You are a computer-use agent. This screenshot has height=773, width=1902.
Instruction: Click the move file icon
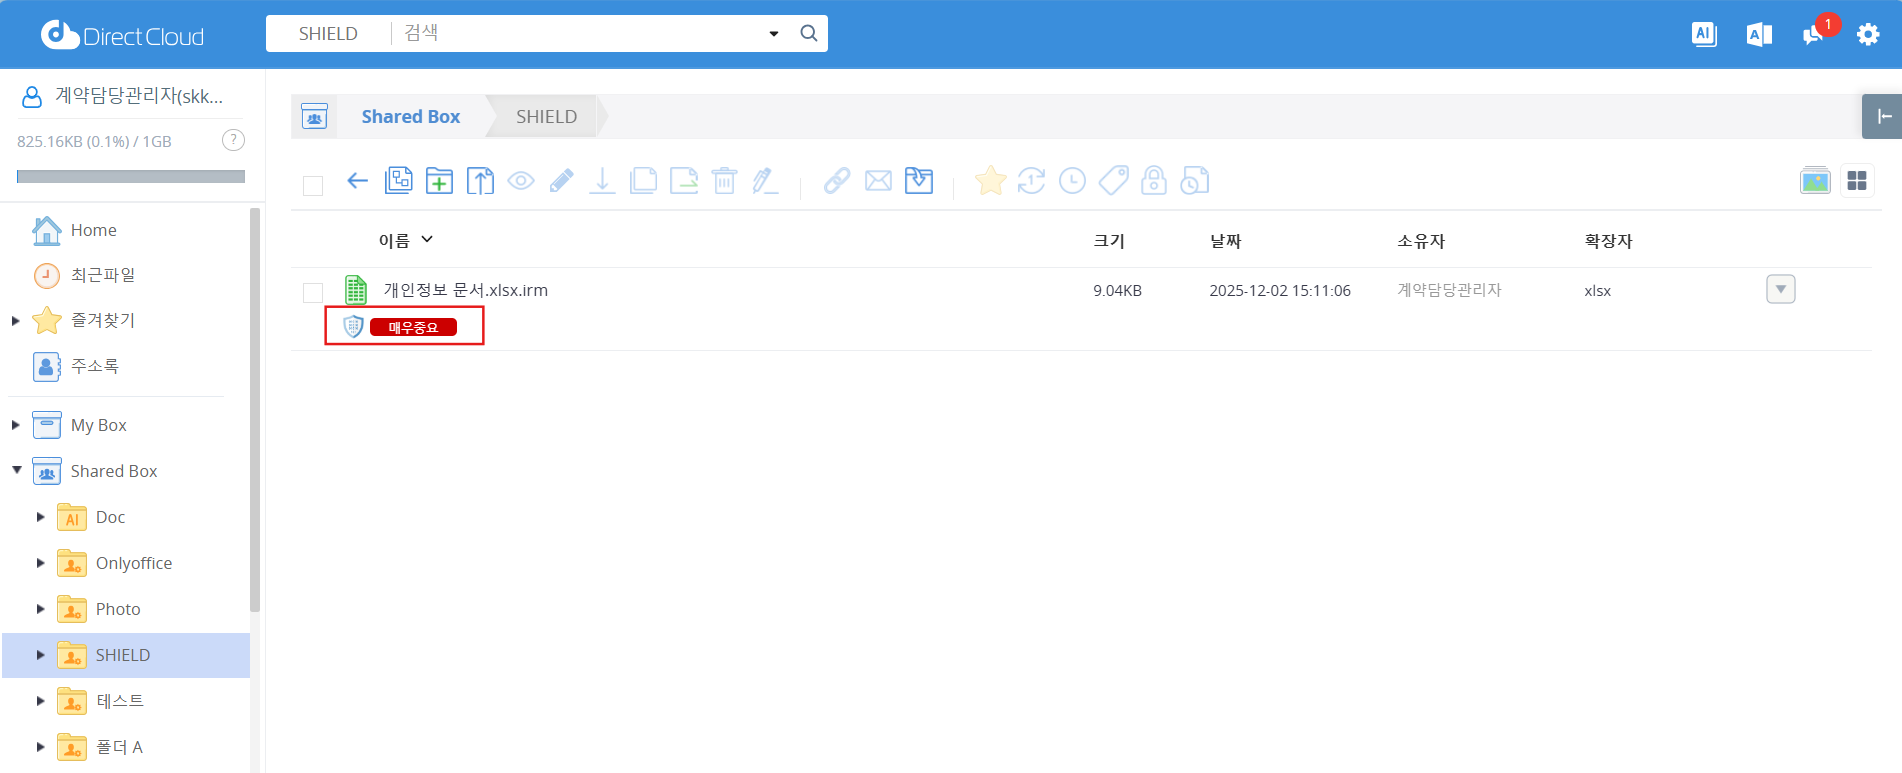pos(684,180)
